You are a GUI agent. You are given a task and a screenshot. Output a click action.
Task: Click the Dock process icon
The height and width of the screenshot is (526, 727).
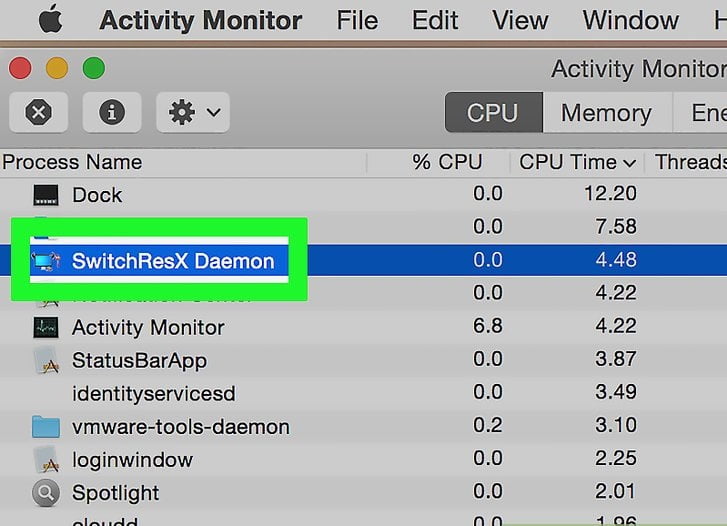pyautogui.click(x=46, y=195)
